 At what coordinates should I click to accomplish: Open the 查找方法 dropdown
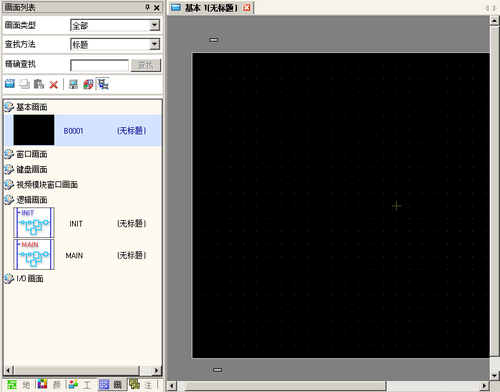pyautogui.click(x=154, y=44)
